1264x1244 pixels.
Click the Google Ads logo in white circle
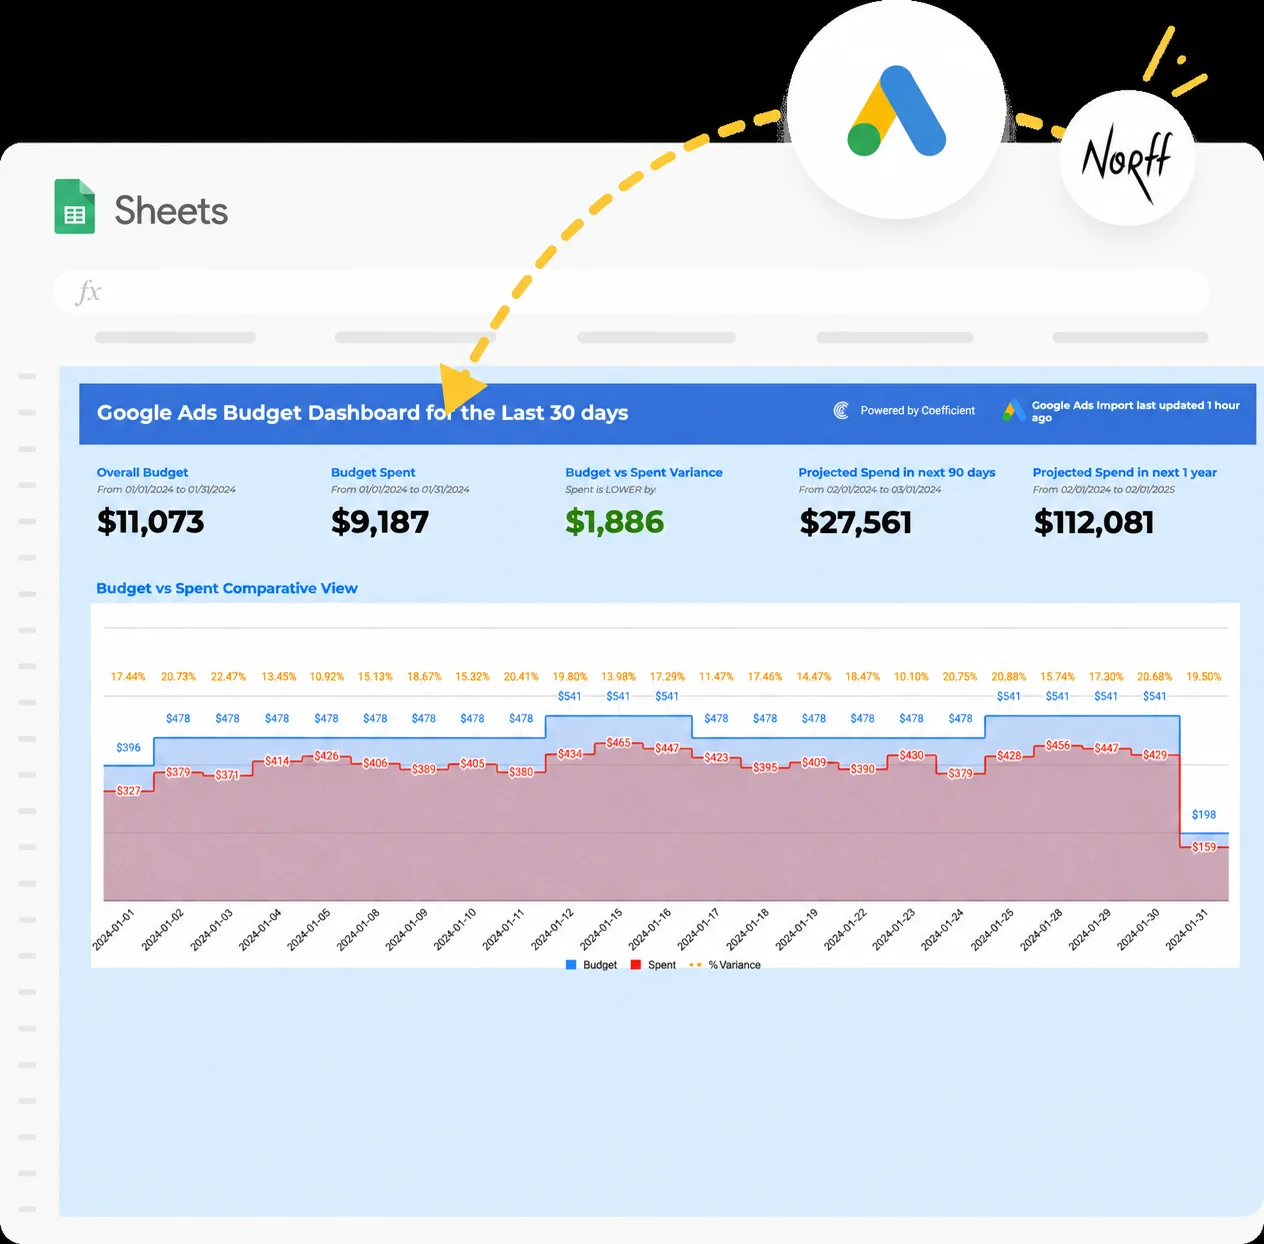point(896,110)
